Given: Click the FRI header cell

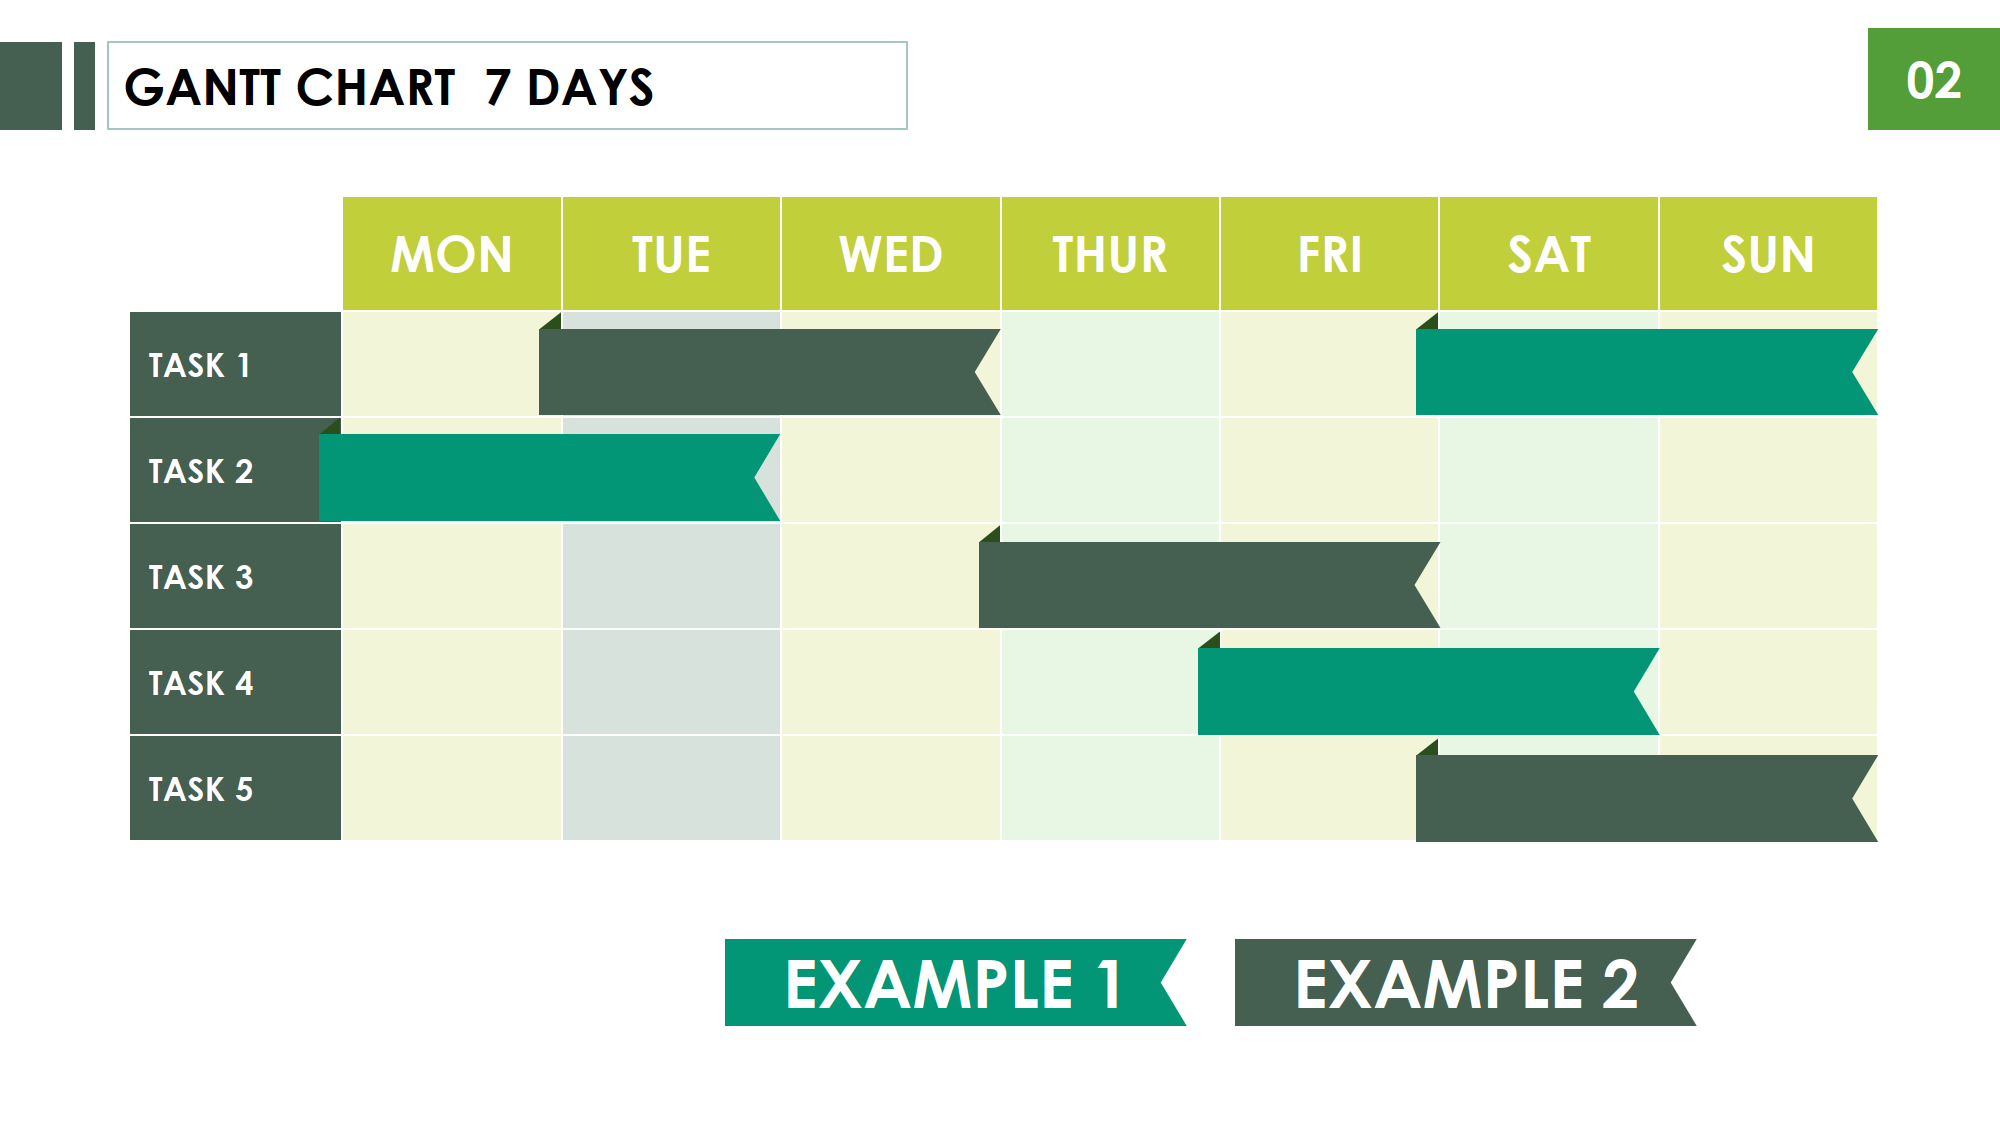Looking at the screenshot, I should click(1330, 254).
